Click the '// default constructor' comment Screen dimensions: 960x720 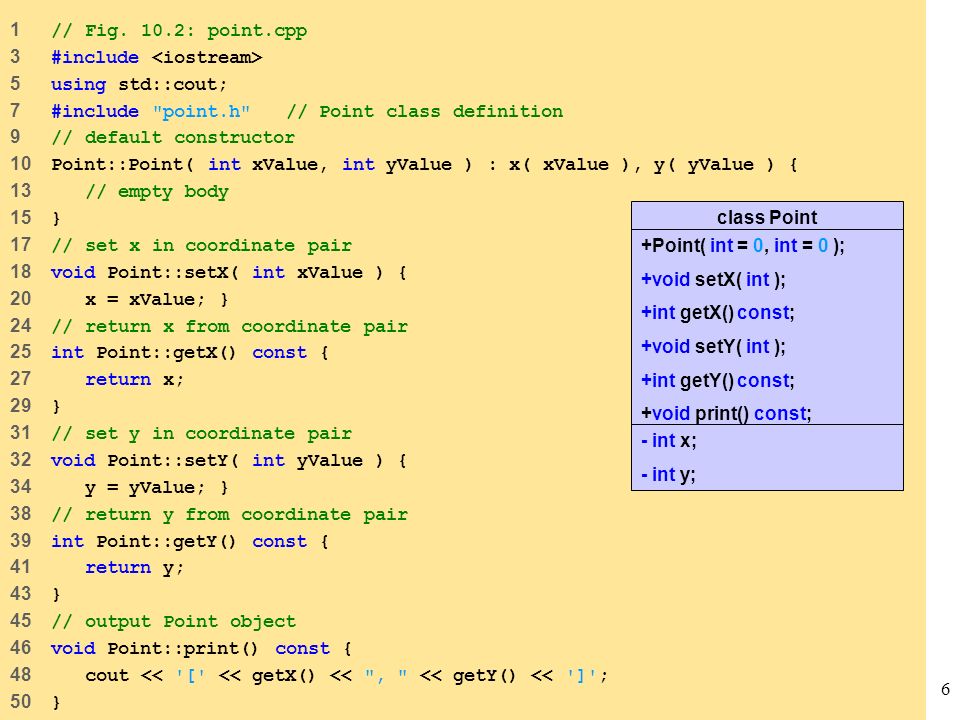(173, 138)
